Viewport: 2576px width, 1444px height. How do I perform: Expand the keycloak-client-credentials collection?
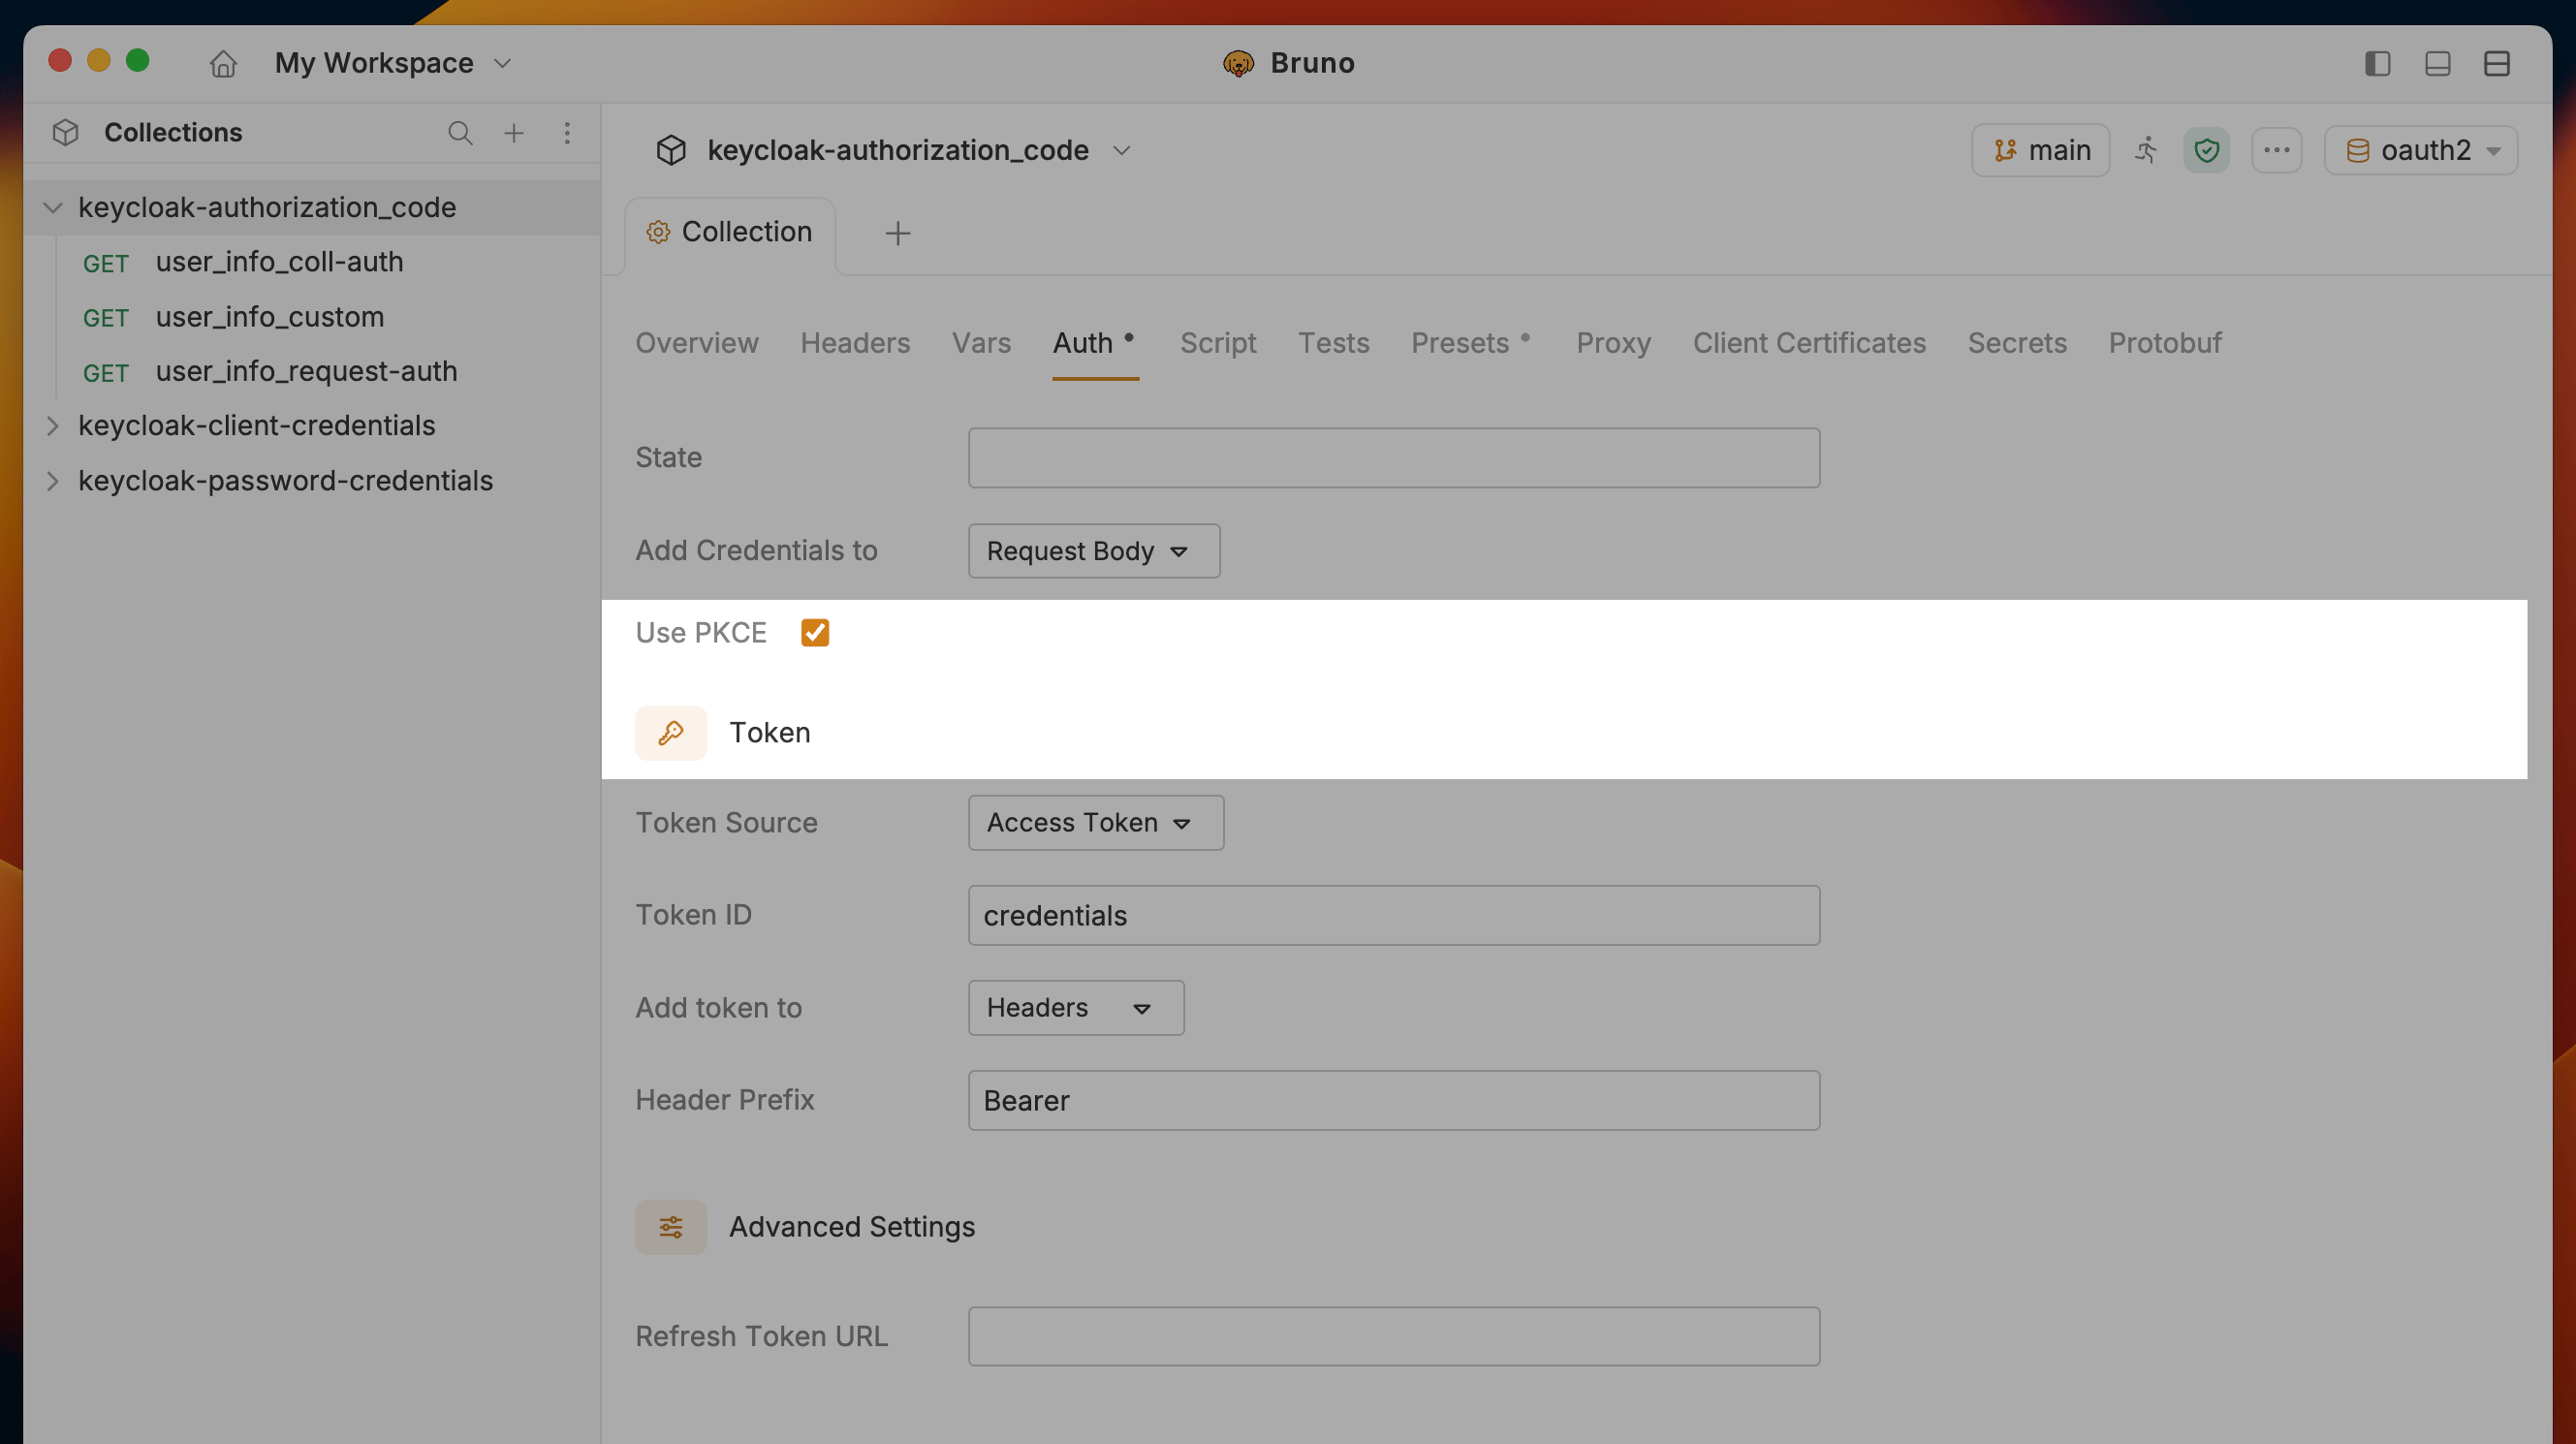53,426
